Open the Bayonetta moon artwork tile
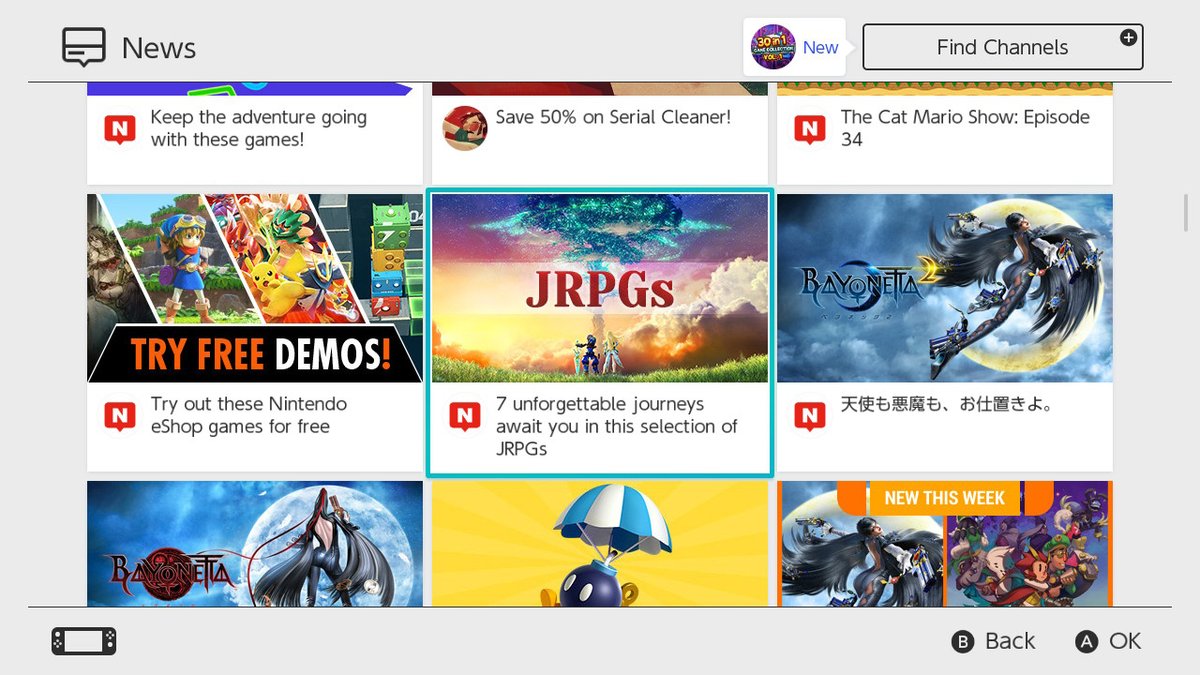The height and width of the screenshot is (675, 1200). [x=255, y=544]
